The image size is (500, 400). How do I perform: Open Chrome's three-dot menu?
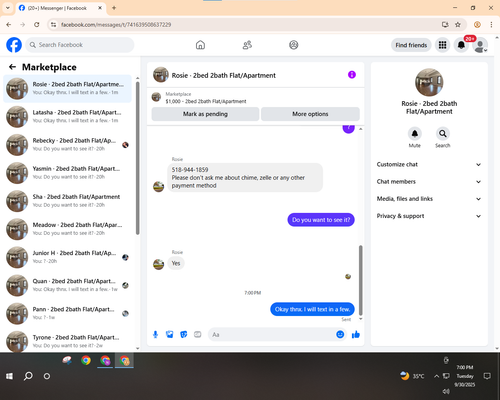coord(491,24)
